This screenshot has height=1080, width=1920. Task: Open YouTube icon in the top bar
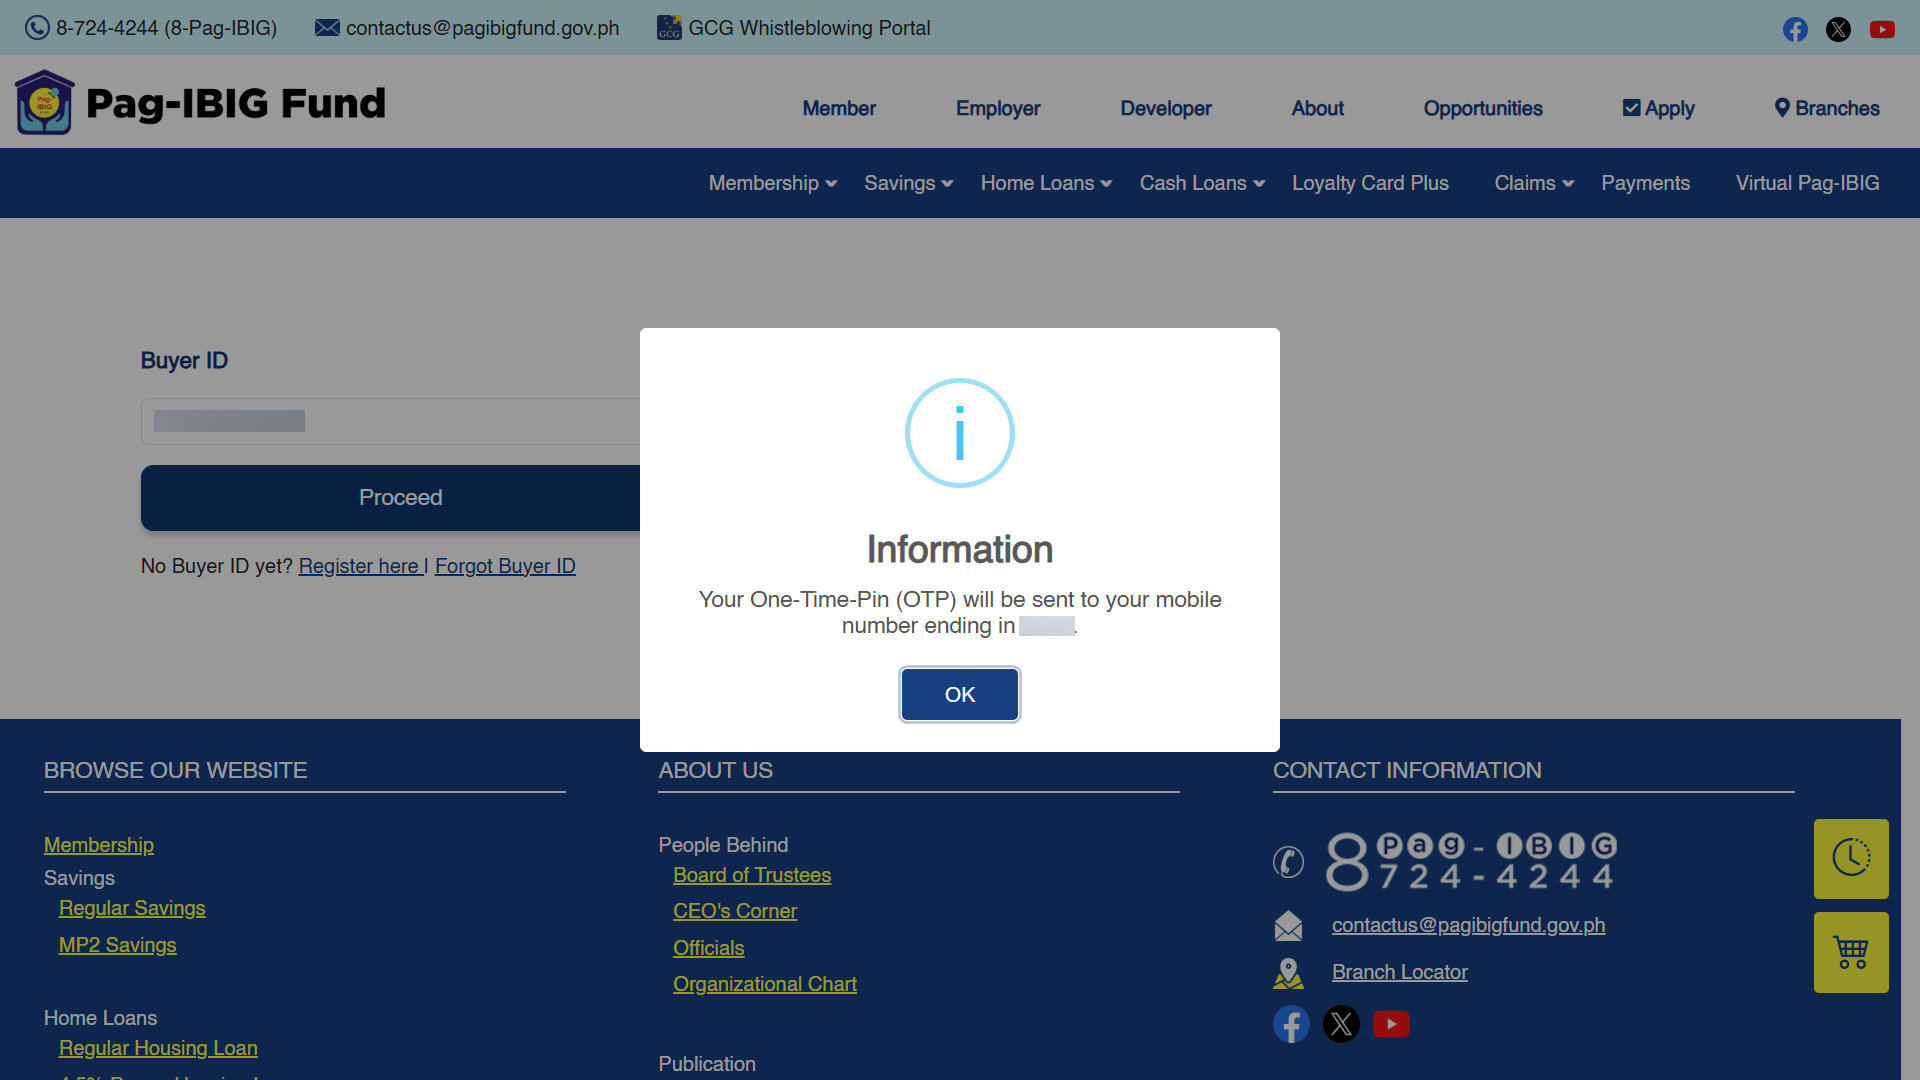tap(1882, 29)
